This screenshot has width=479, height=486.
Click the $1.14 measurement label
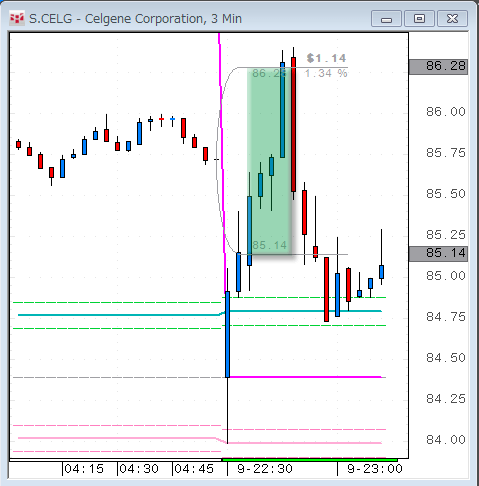(x=326, y=59)
